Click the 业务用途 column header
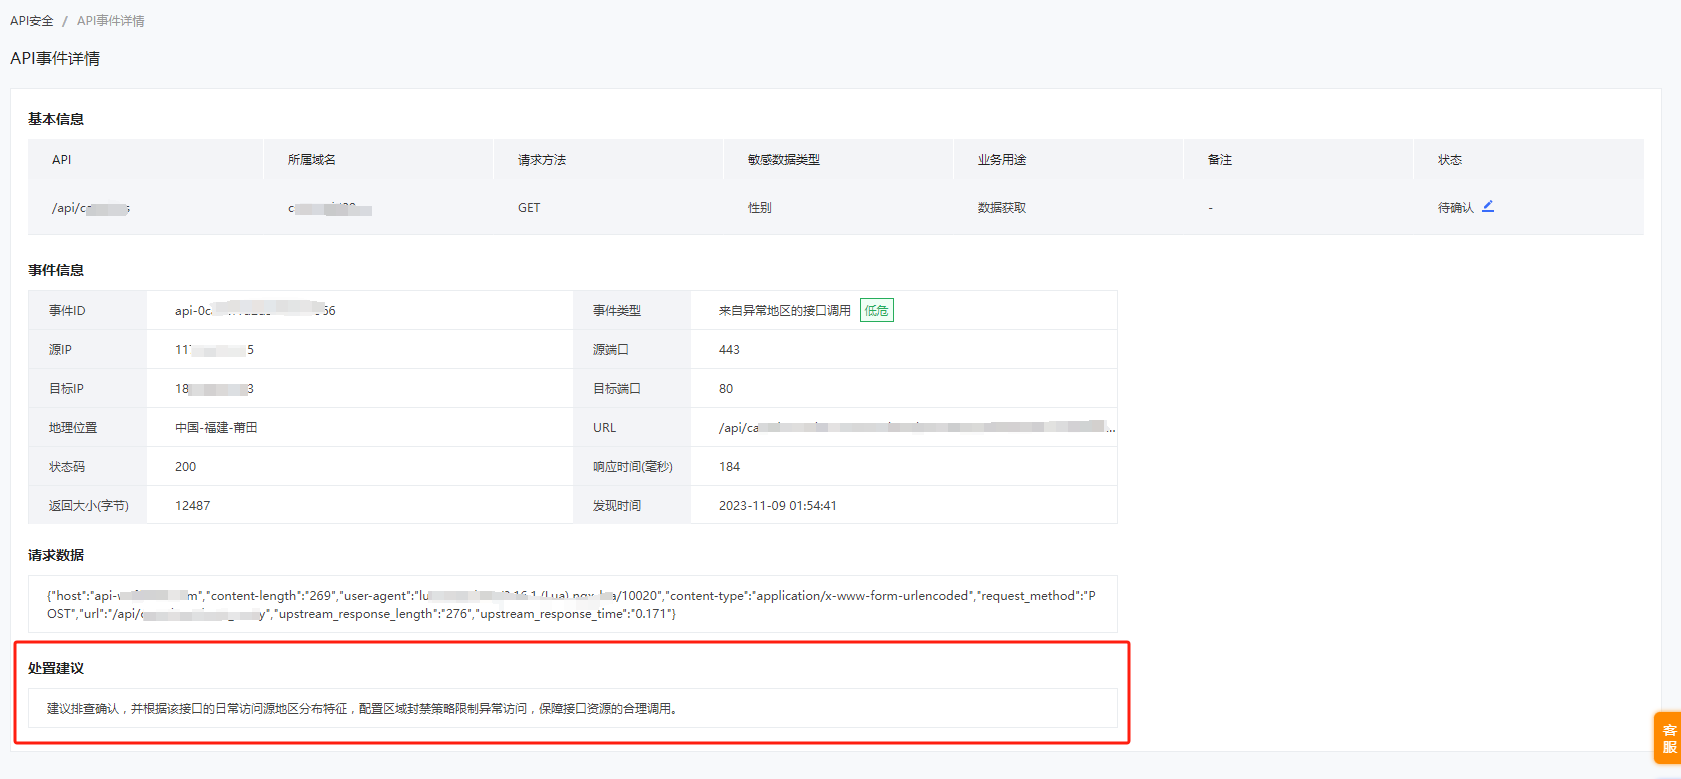 click(1002, 160)
